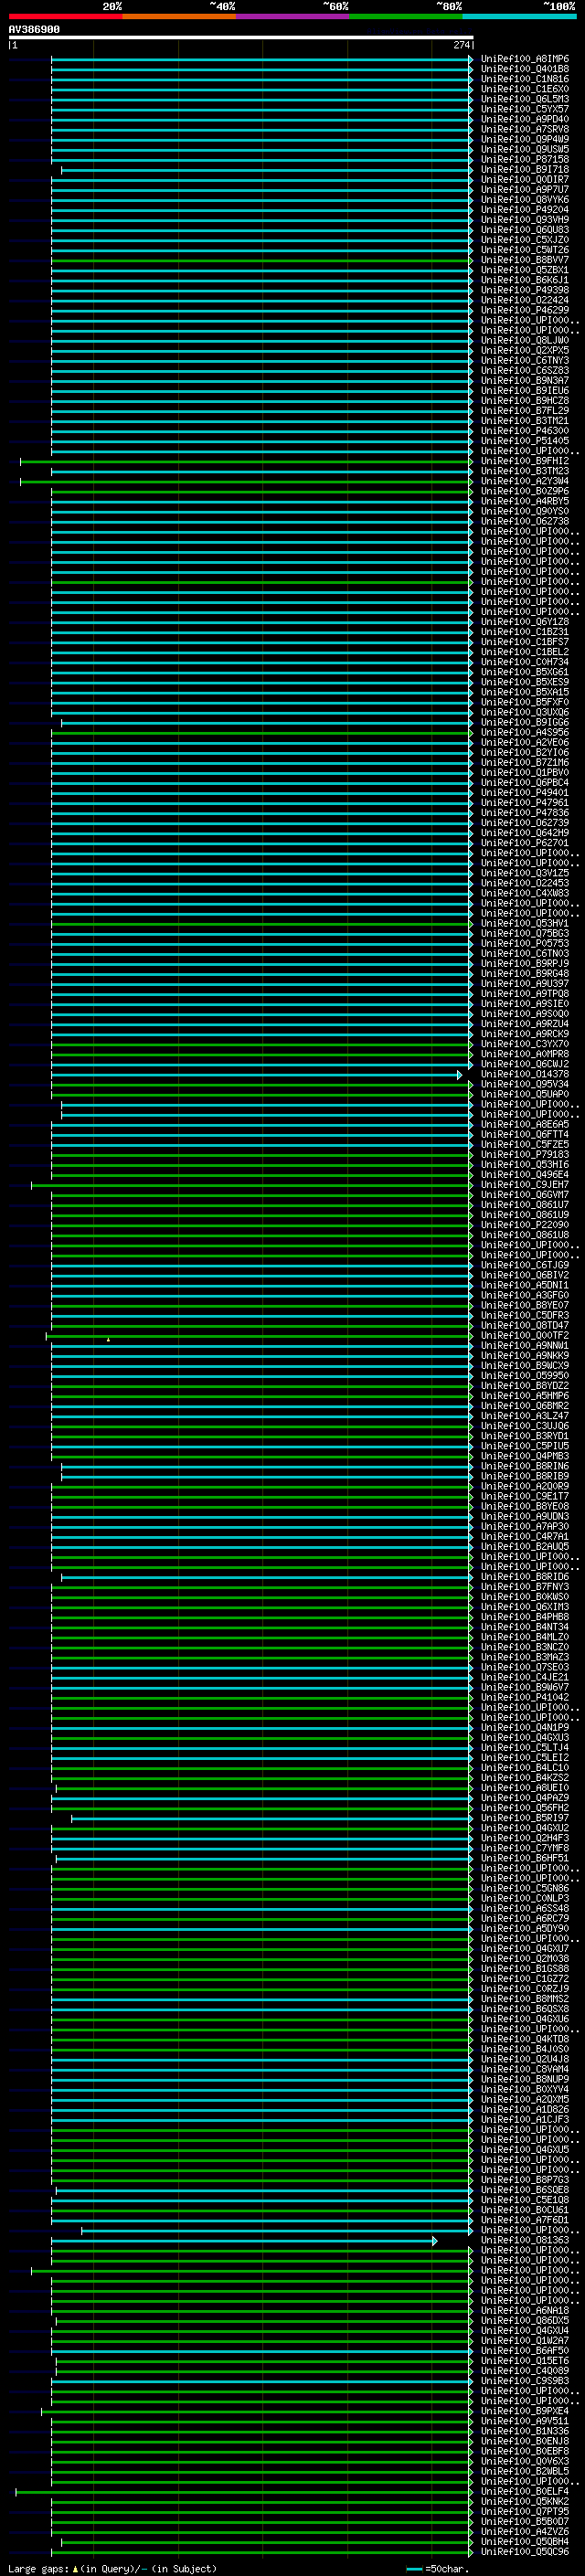The image size is (585, 2576).
Task: Click label UniRef100_C6SZ83
Action: (525, 371)
